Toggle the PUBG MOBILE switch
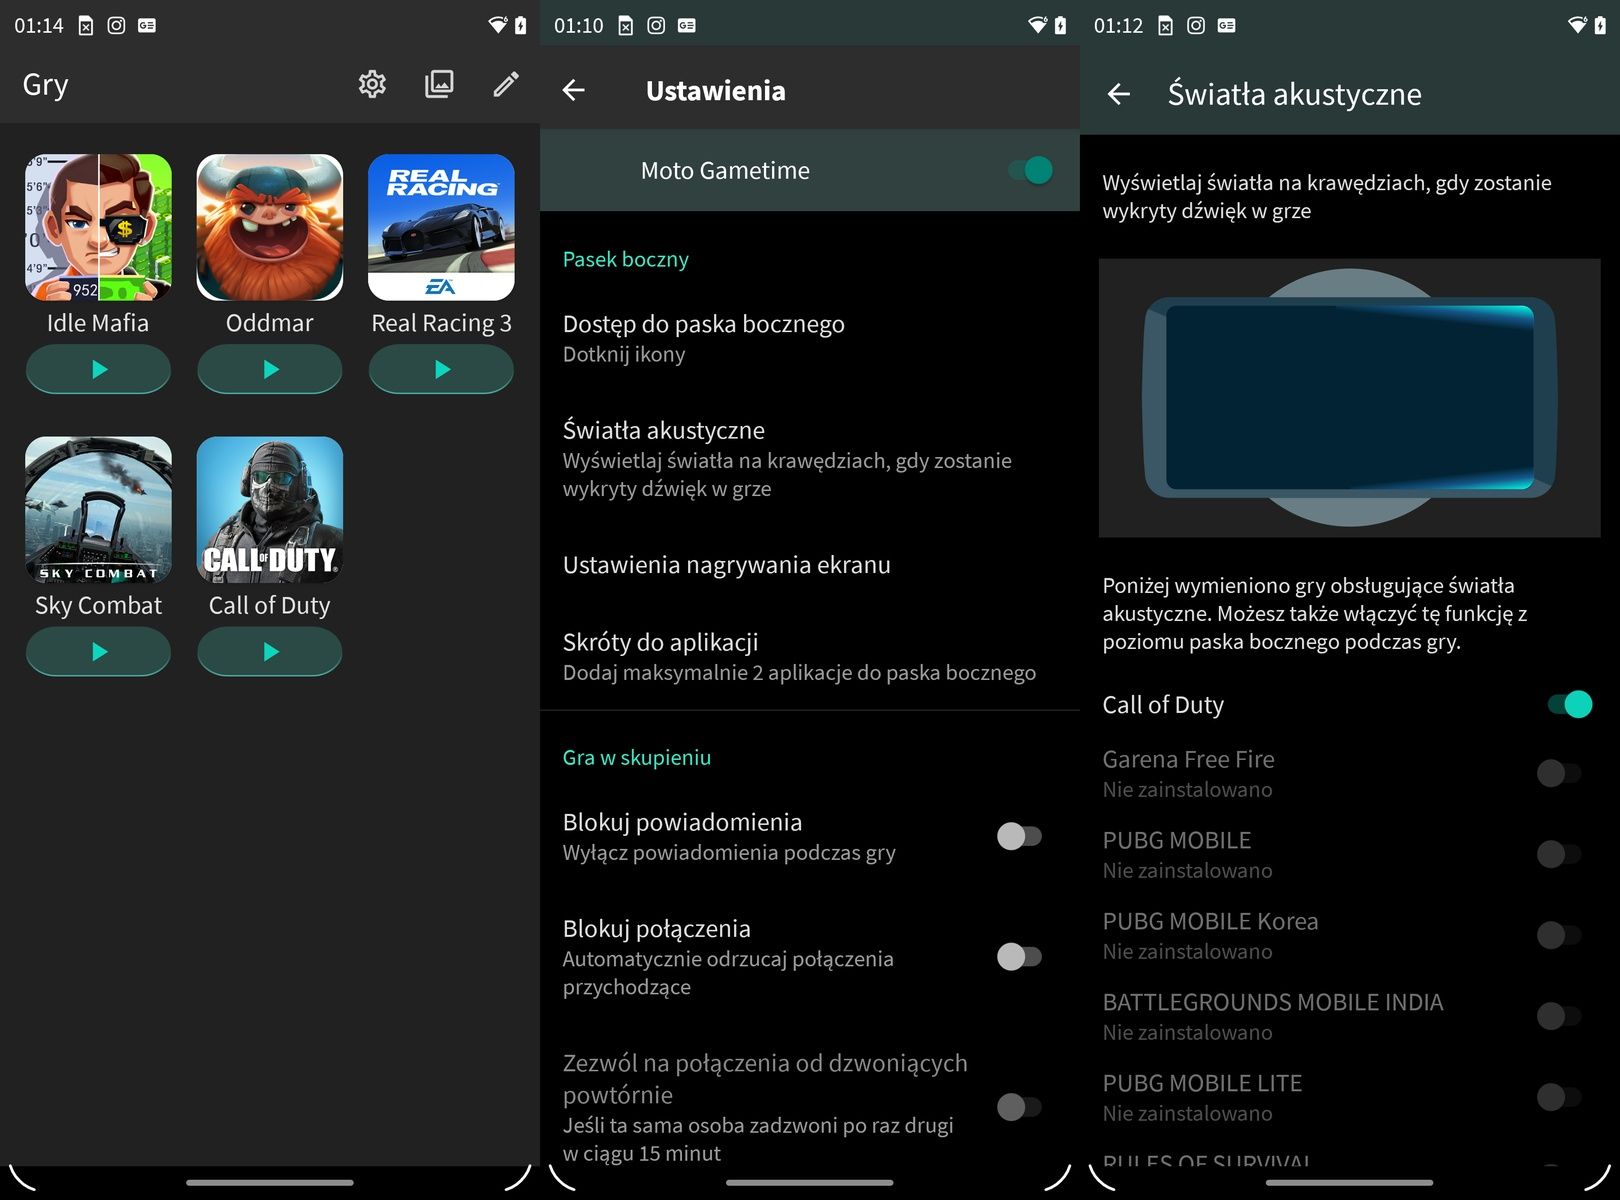The height and width of the screenshot is (1200, 1620). [1559, 854]
